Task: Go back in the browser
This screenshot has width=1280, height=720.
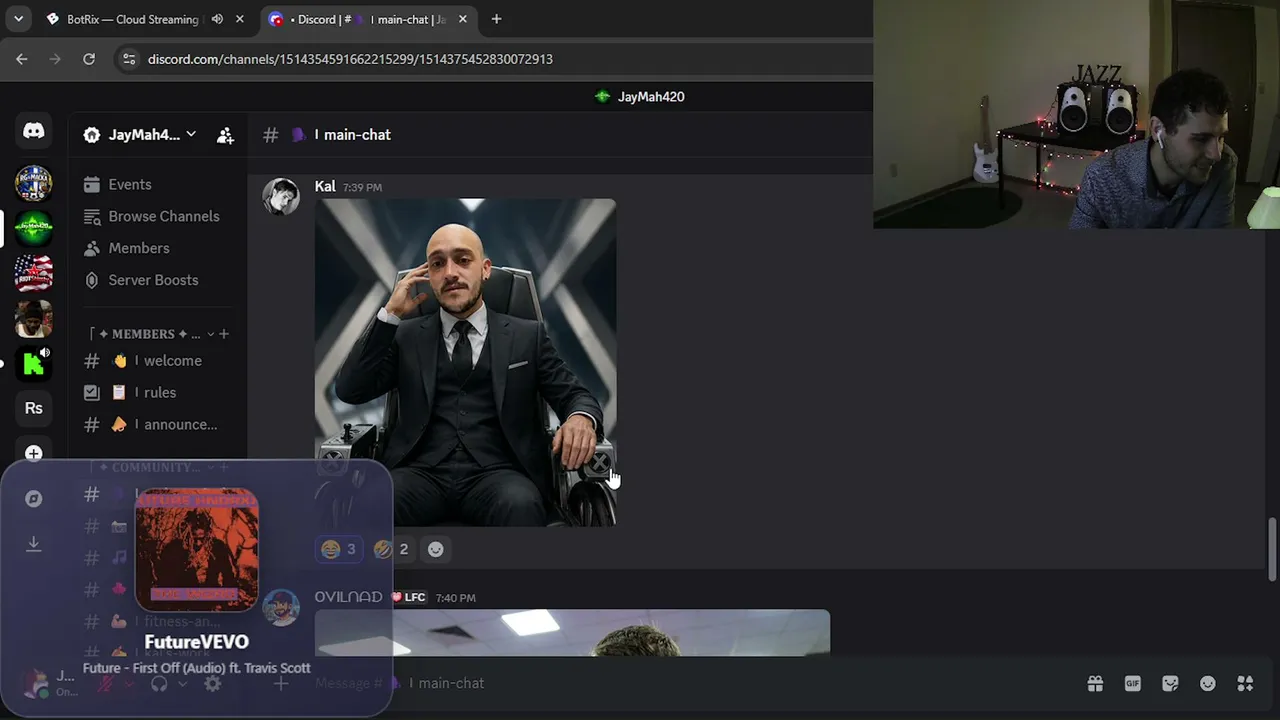Action: [x=22, y=59]
